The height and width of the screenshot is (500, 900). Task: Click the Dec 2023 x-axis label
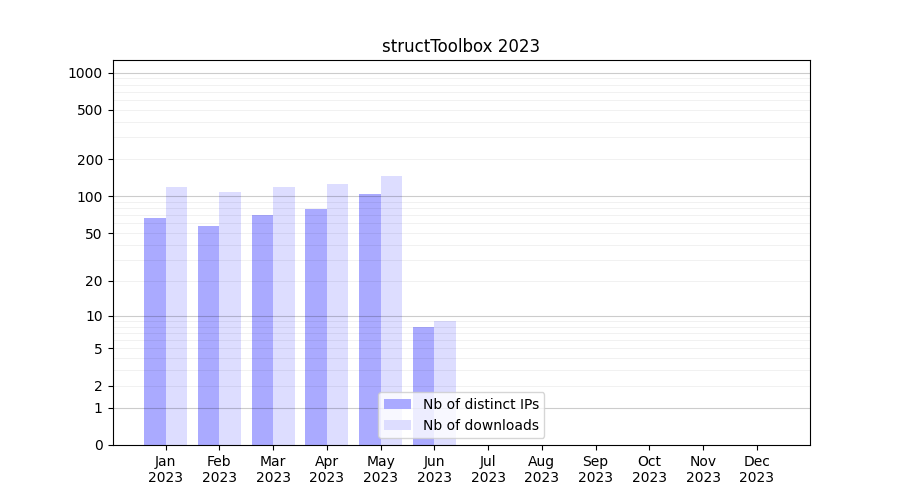(x=756, y=469)
